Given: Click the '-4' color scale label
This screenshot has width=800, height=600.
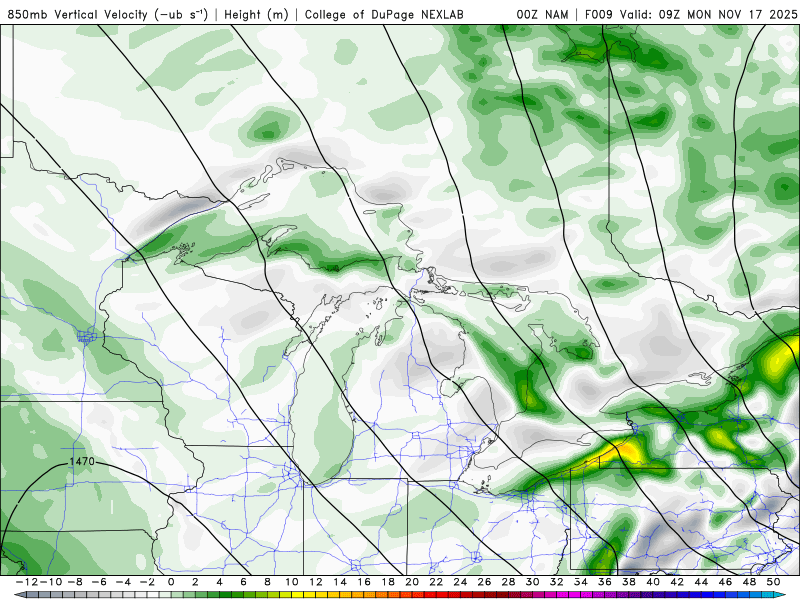Looking at the screenshot, I should pos(122,582).
